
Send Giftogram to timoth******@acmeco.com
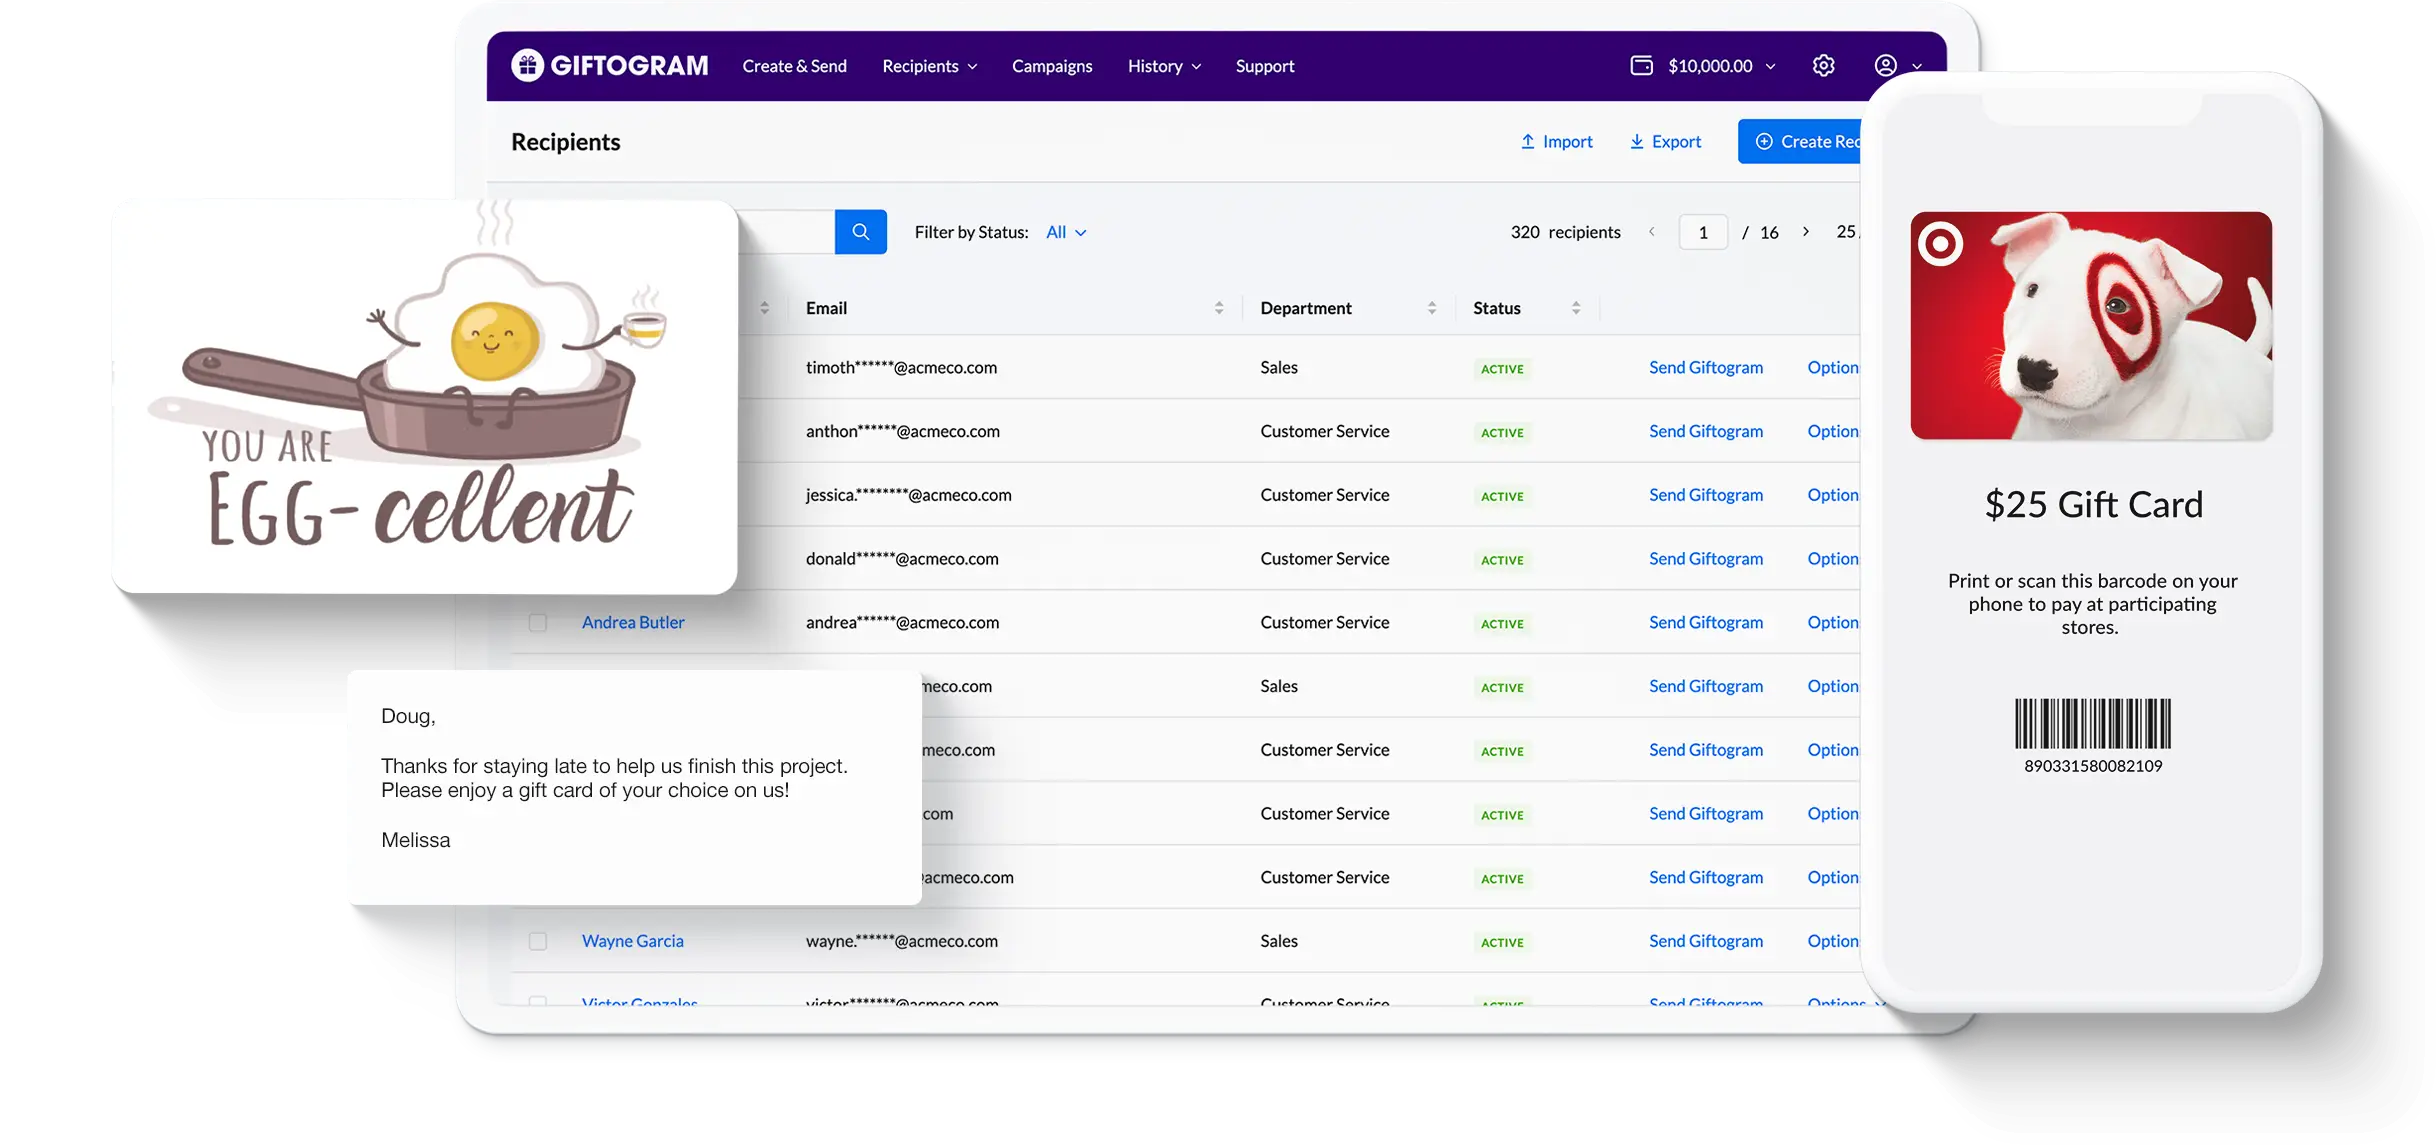(x=1706, y=367)
